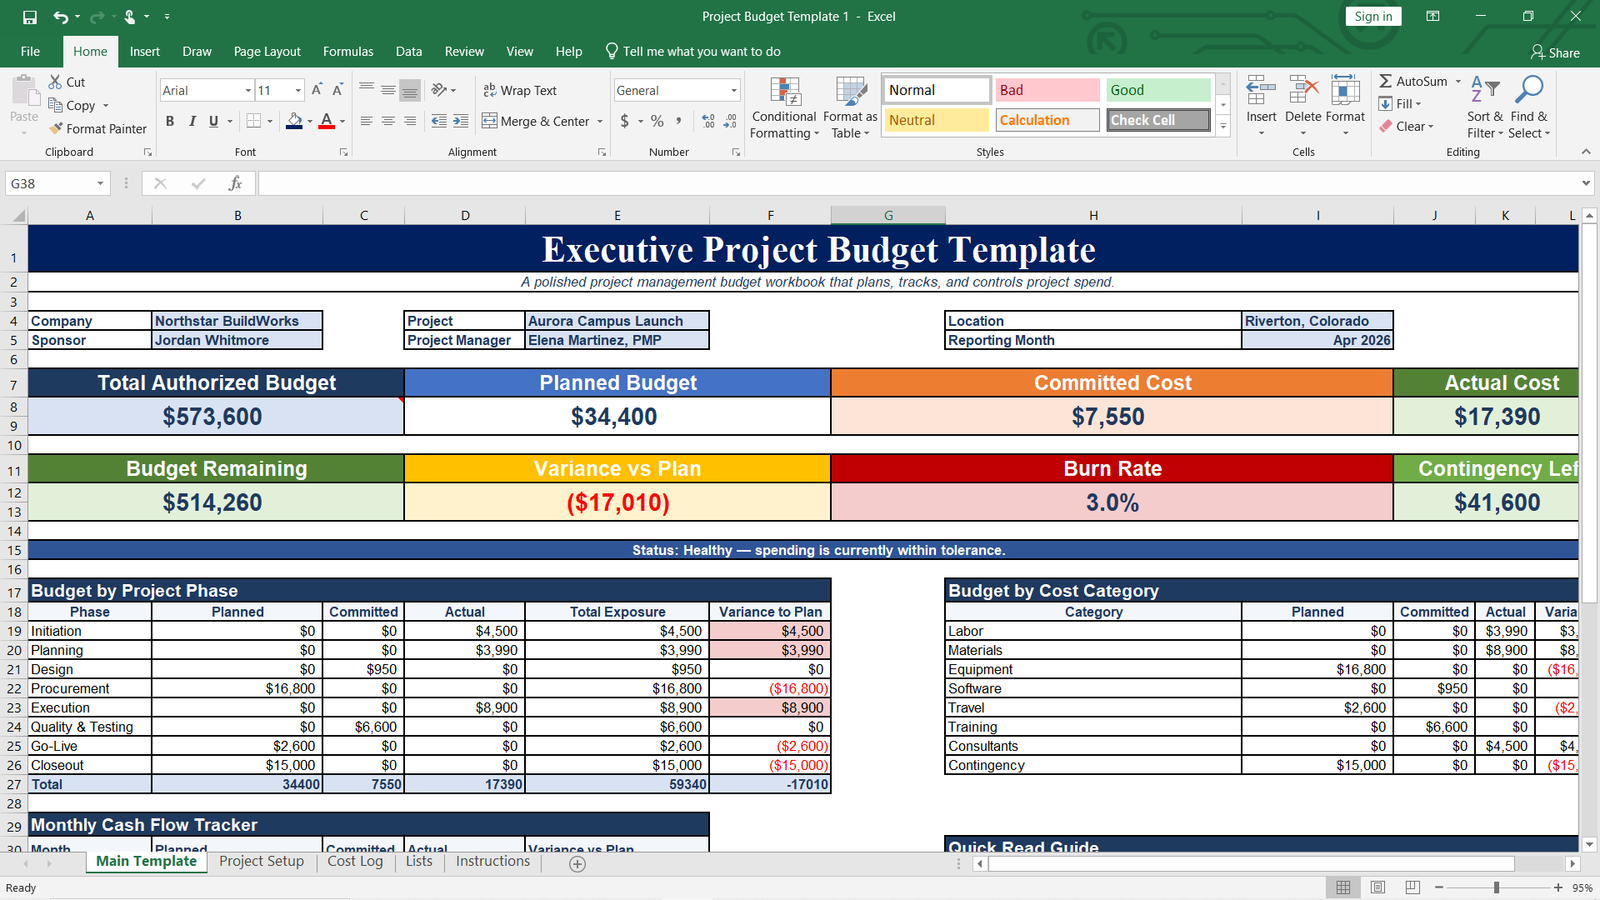Image resolution: width=1600 pixels, height=900 pixels.
Task: Apply Percent Style number format
Action: (x=657, y=121)
